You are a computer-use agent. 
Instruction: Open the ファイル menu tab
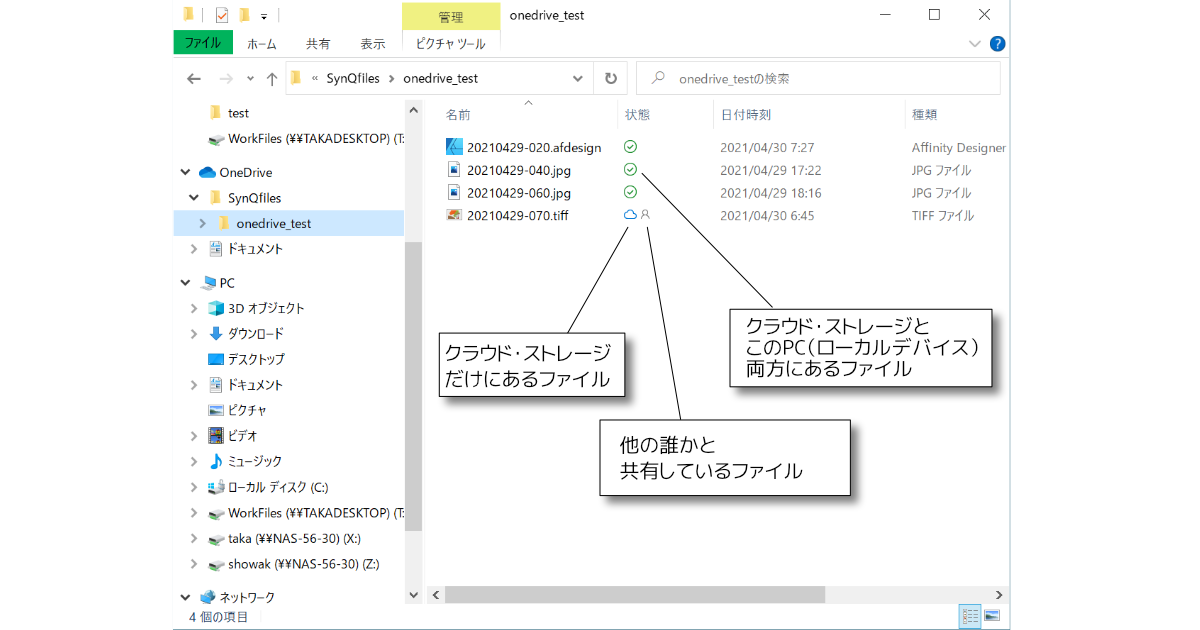pyautogui.click(x=203, y=43)
